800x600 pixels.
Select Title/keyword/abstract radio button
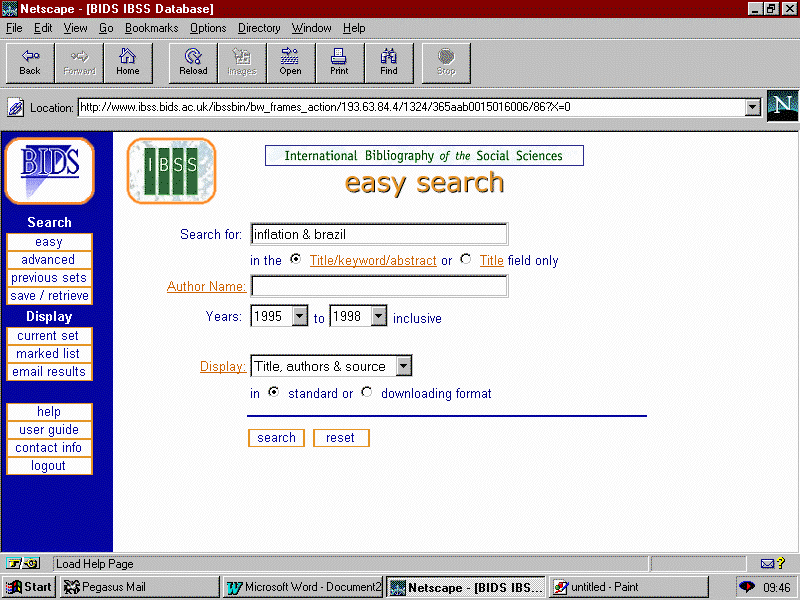[295, 259]
